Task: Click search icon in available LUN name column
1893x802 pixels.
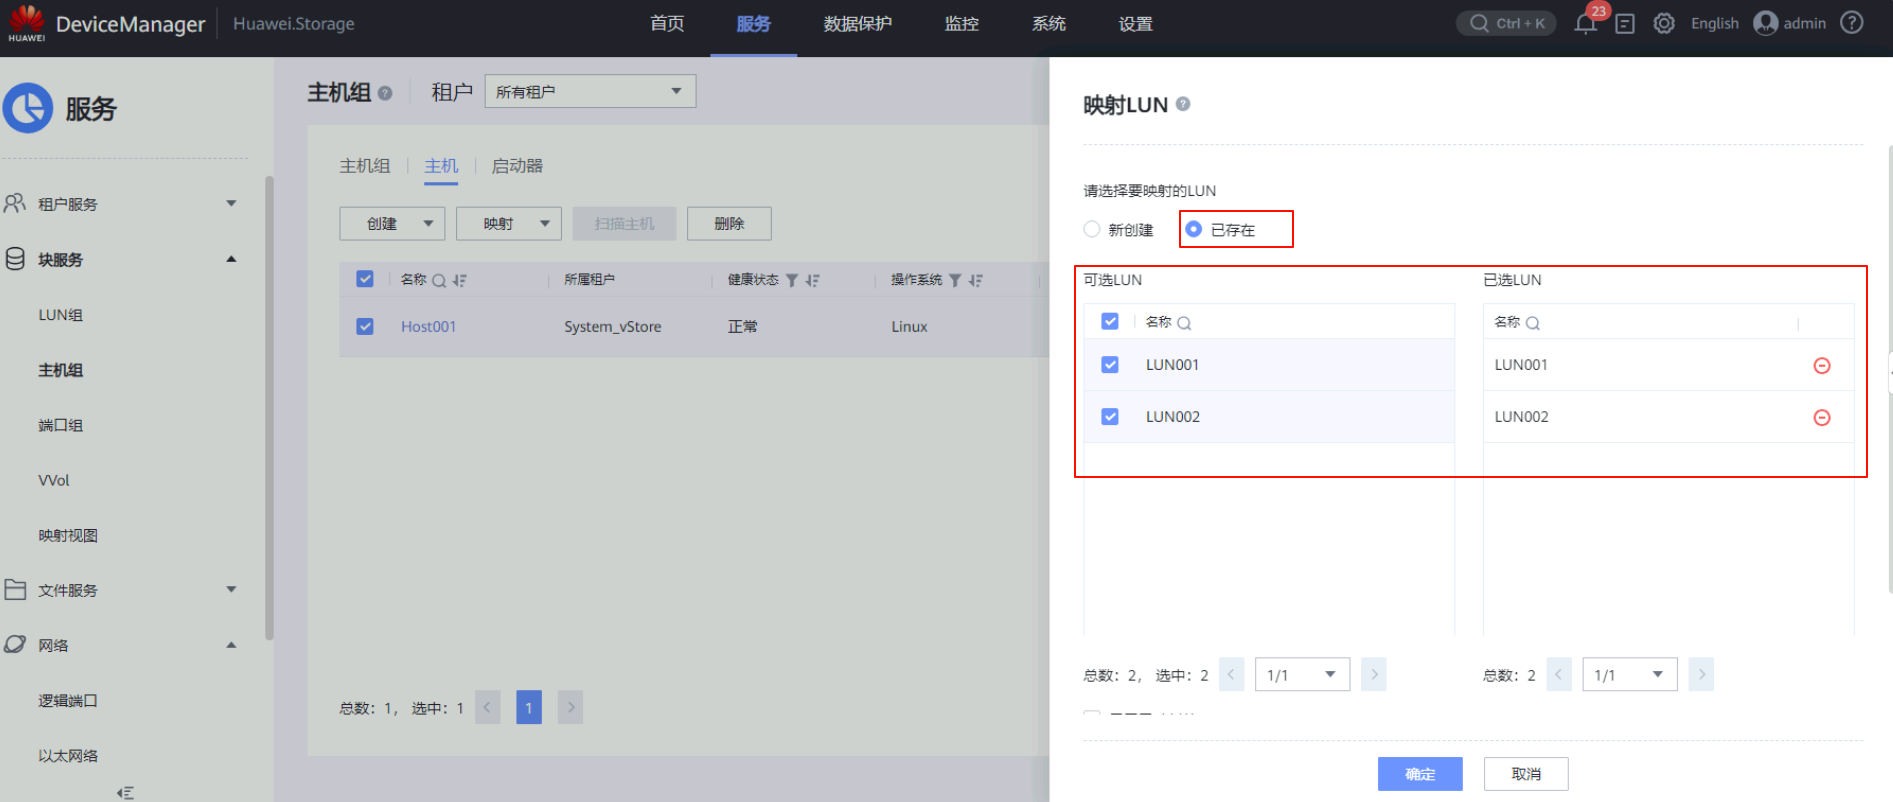Action: [x=1184, y=323]
